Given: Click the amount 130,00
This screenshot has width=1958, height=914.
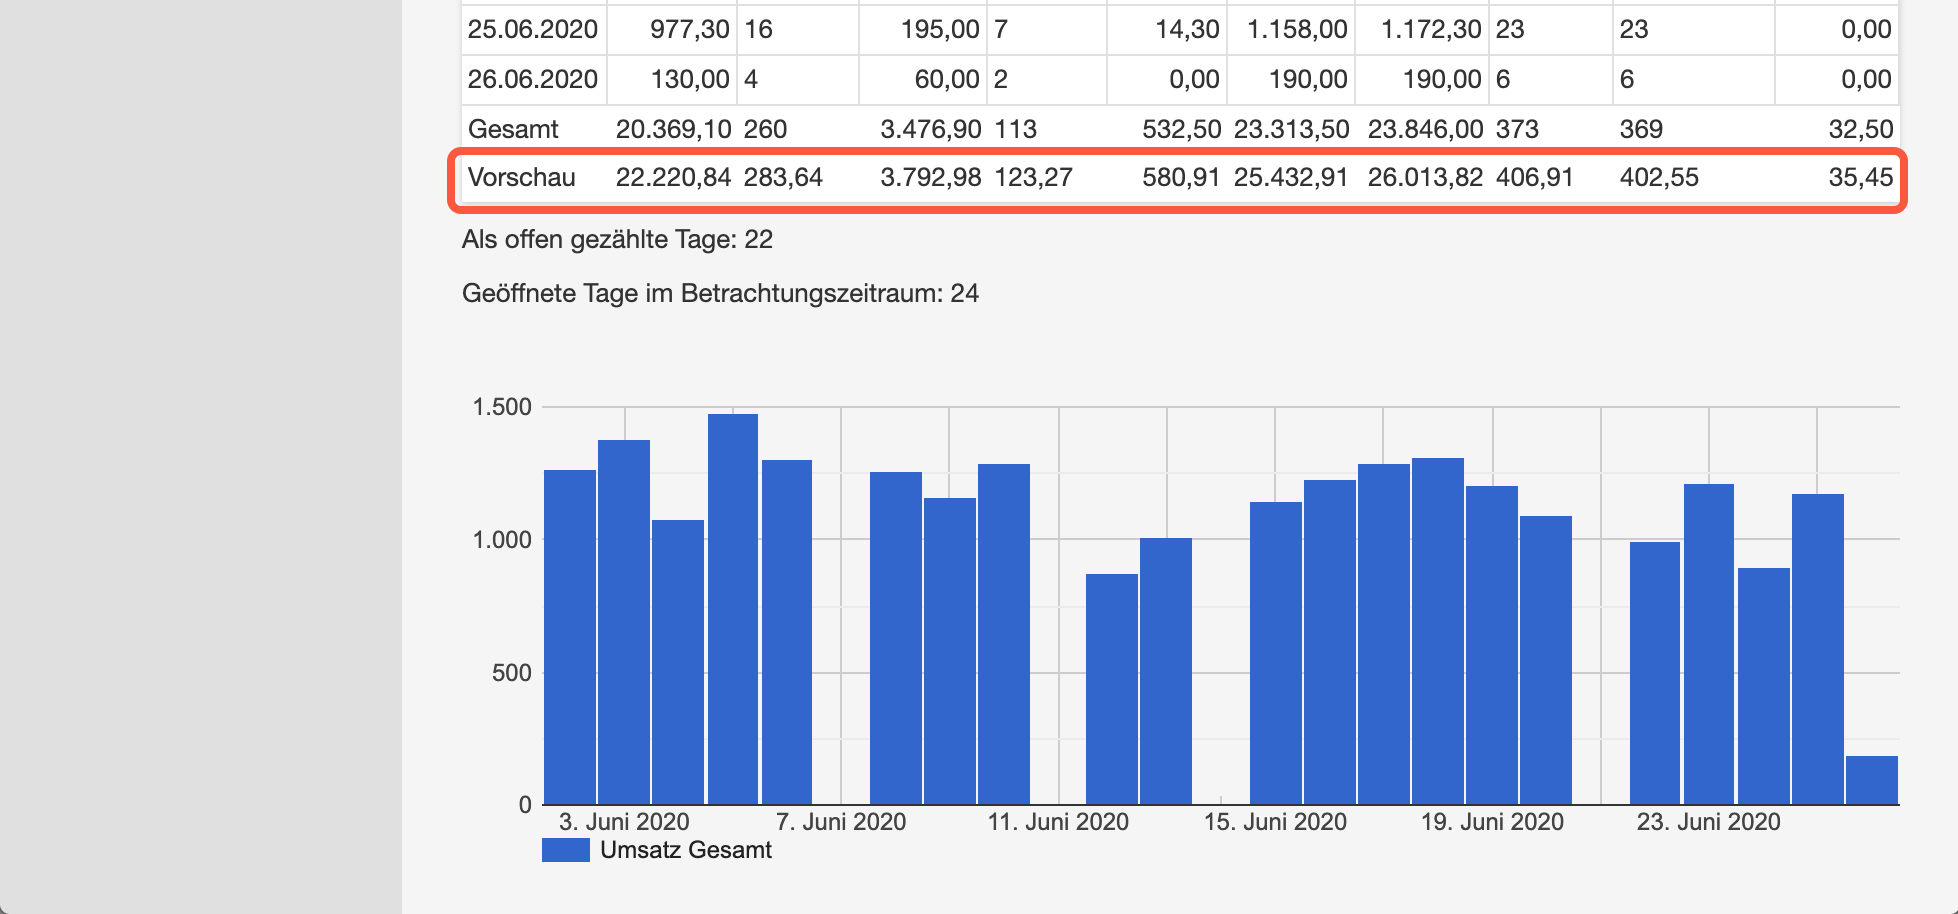Looking at the screenshot, I should [689, 79].
